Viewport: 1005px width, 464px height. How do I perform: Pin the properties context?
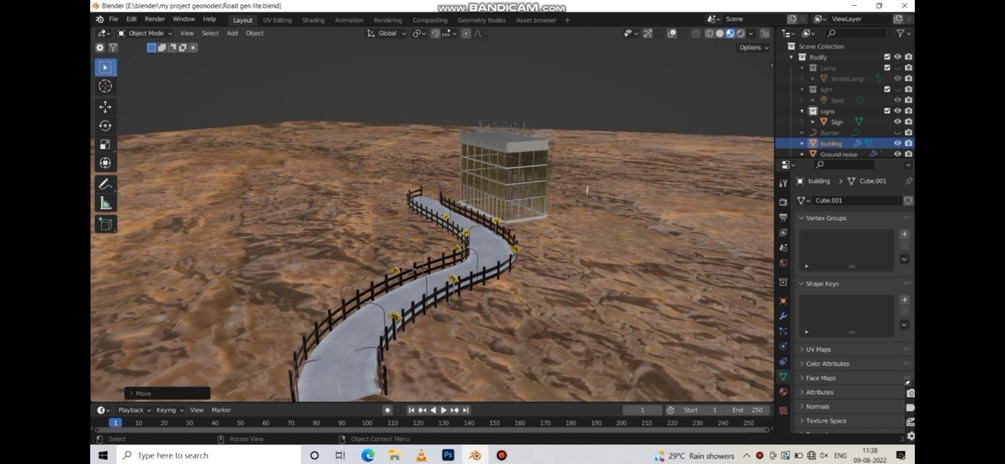click(908, 181)
